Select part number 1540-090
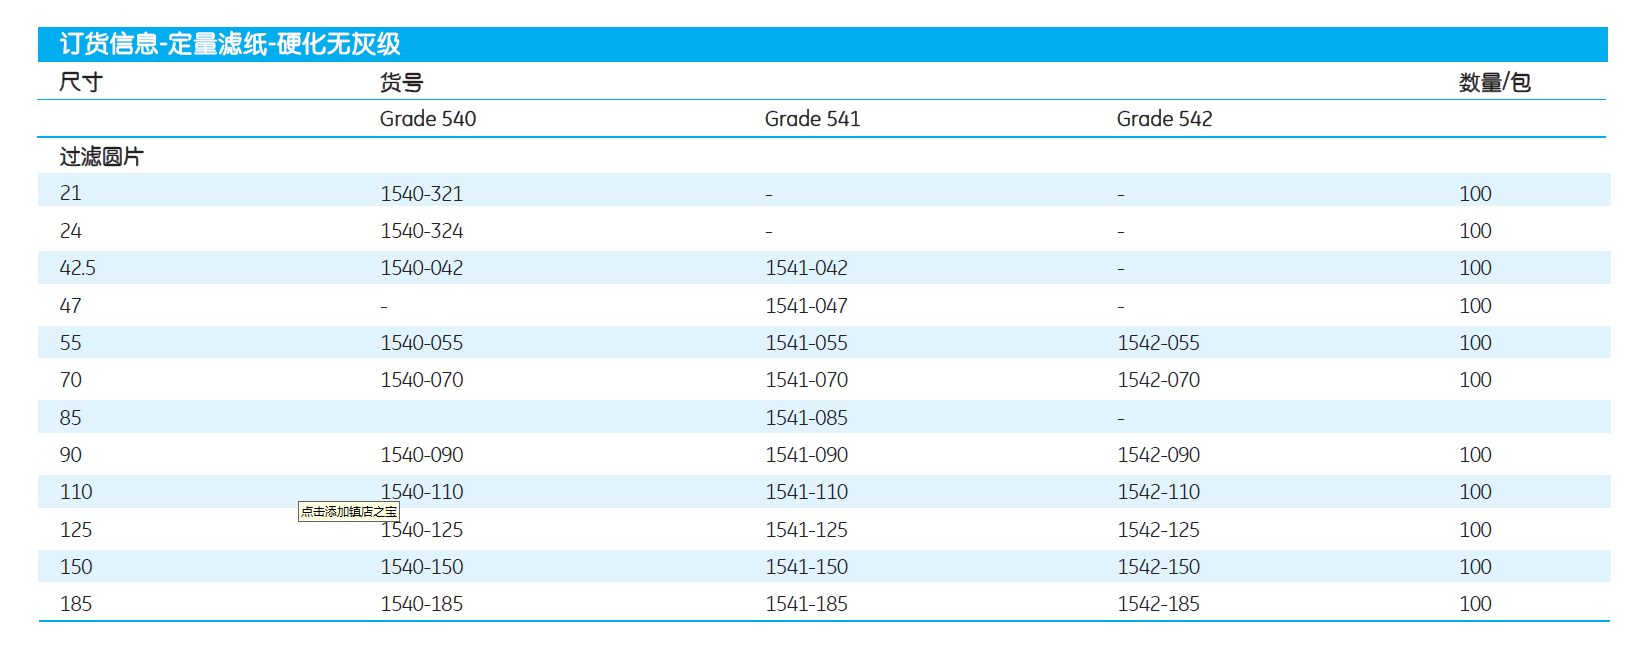Image resolution: width=1652 pixels, height=658 pixels. coord(422,455)
